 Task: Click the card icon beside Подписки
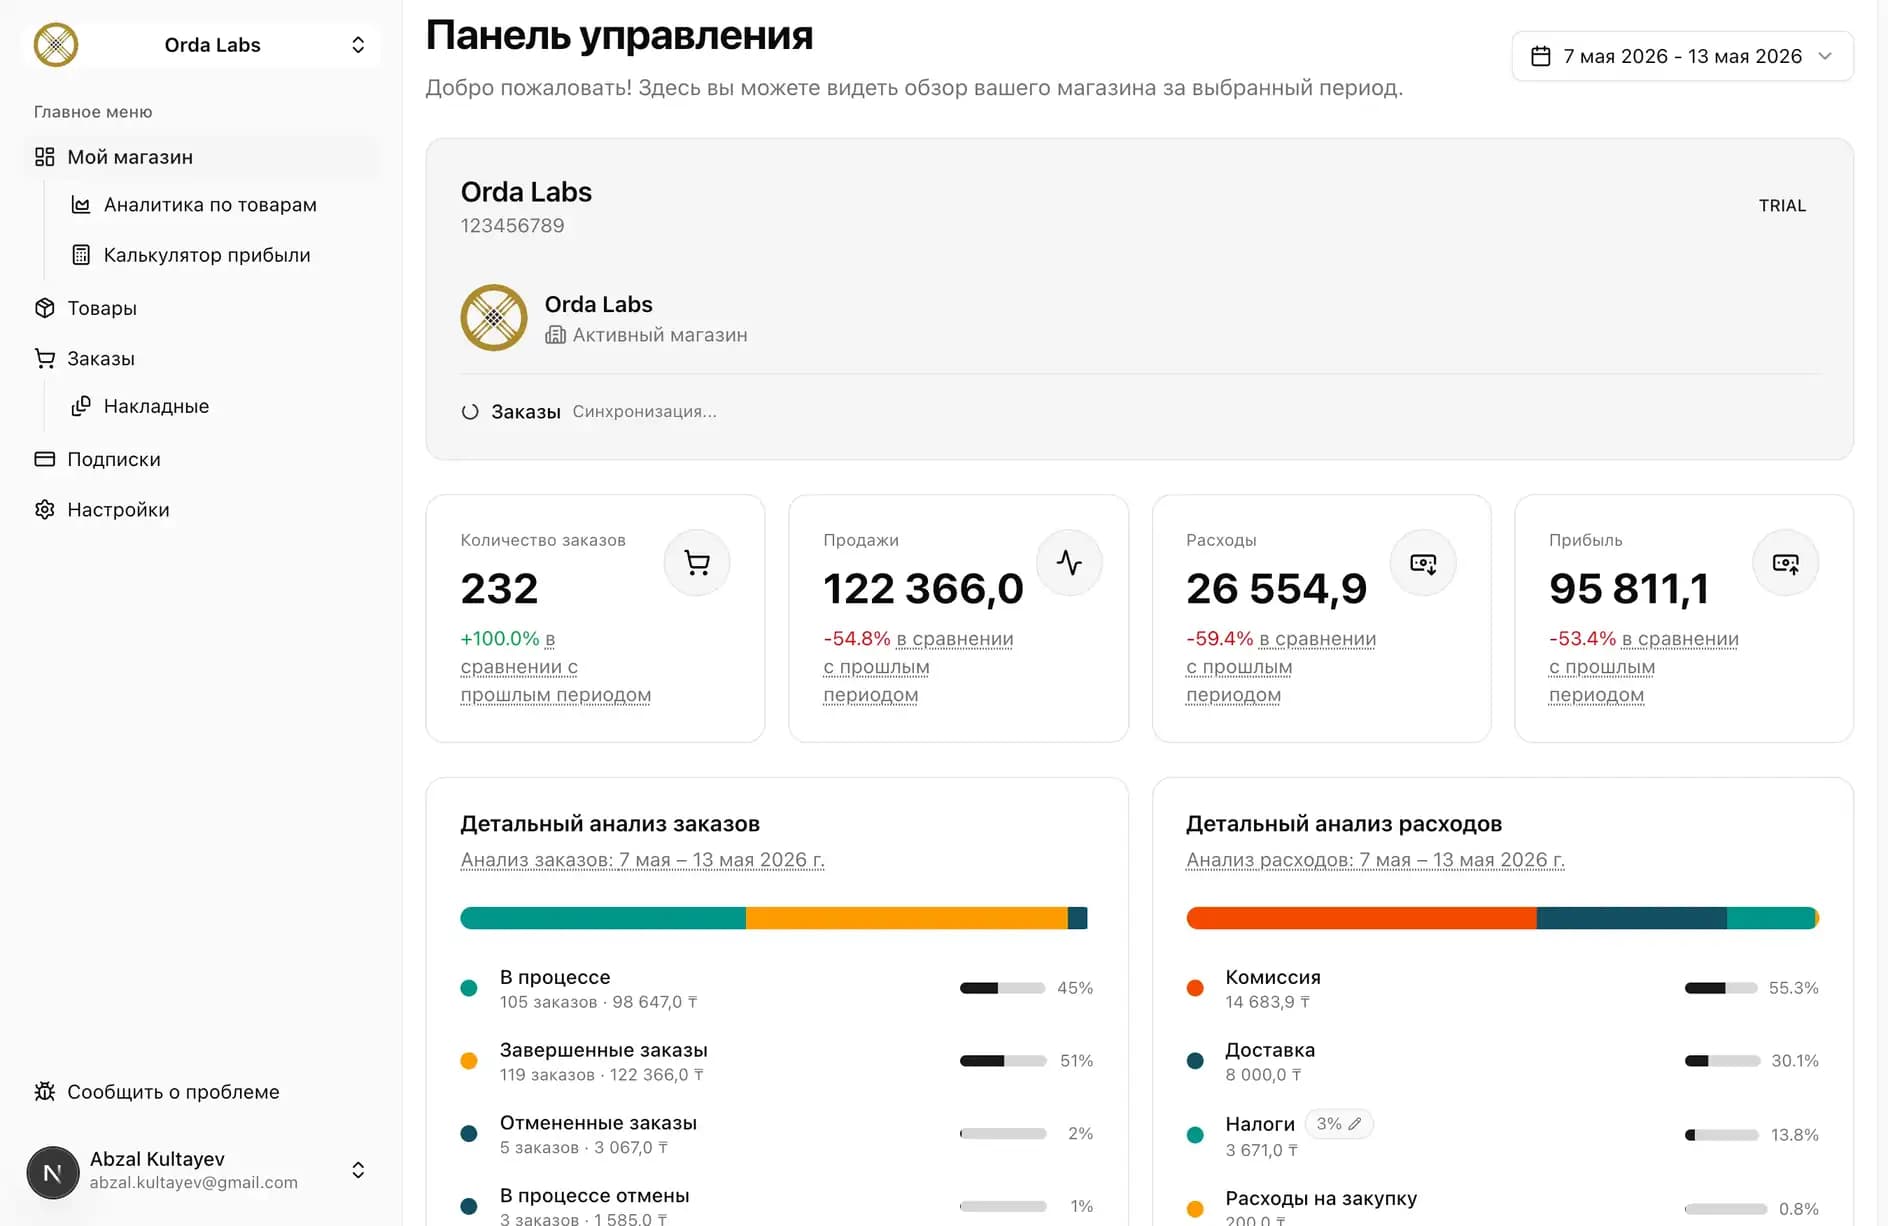point(44,459)
